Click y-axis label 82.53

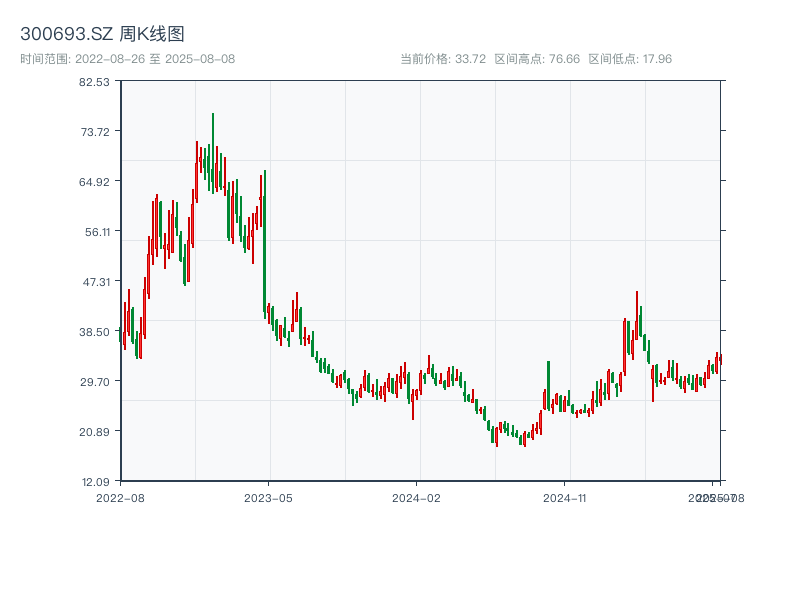pos(94,82)
